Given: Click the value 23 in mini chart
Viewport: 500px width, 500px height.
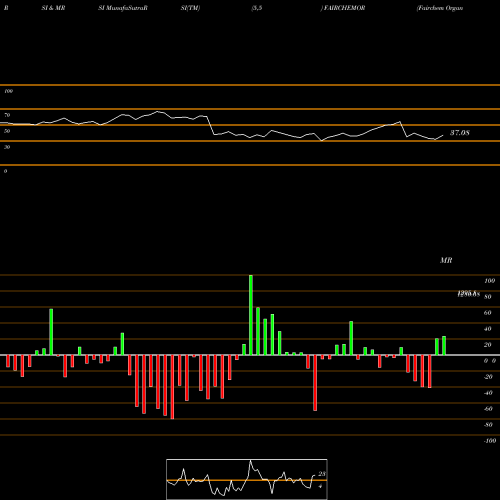Looking at the screenshot, I should pyautogui.click(x=322, y=474).
